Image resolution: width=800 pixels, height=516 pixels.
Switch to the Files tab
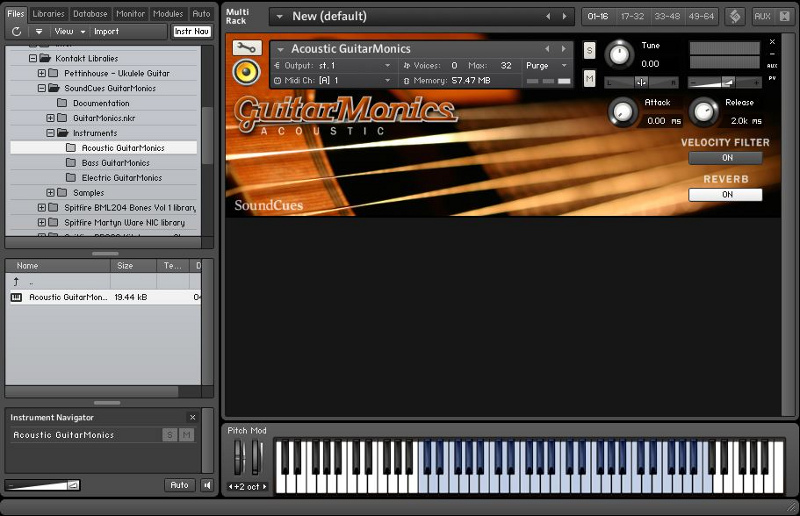tap(15, 14)
